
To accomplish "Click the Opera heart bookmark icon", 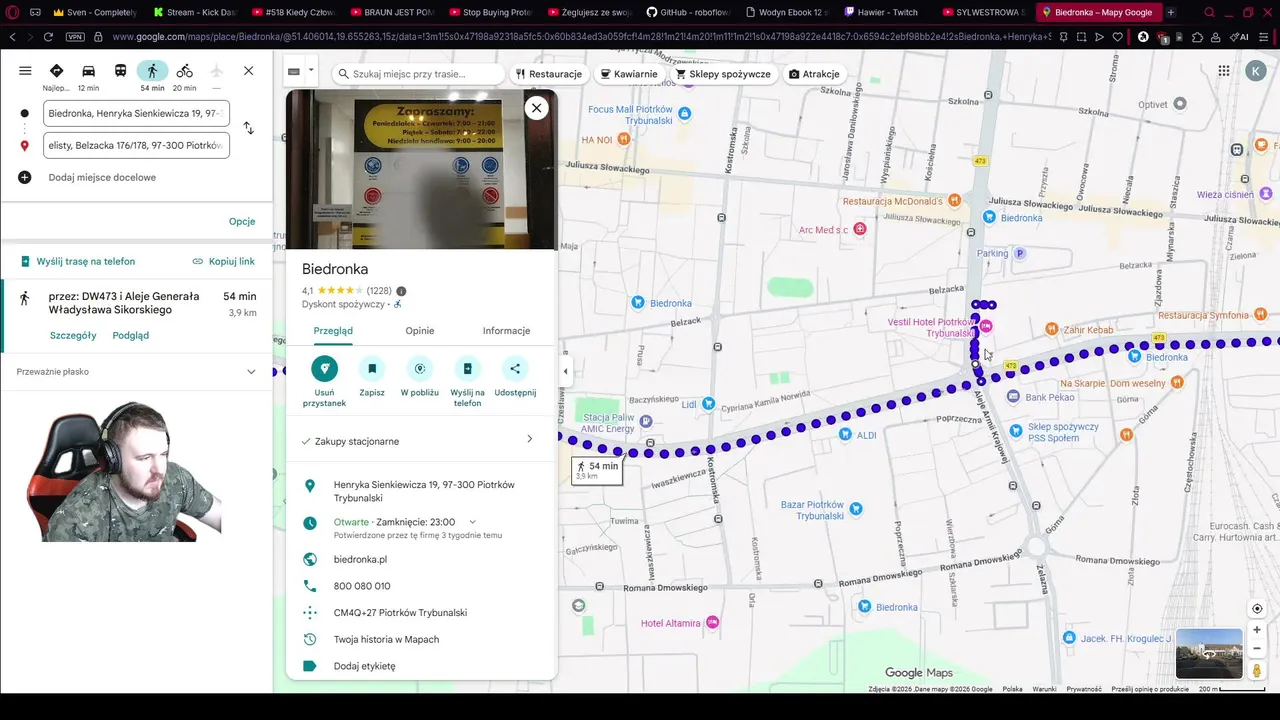I will click(x=1117, y=37).
